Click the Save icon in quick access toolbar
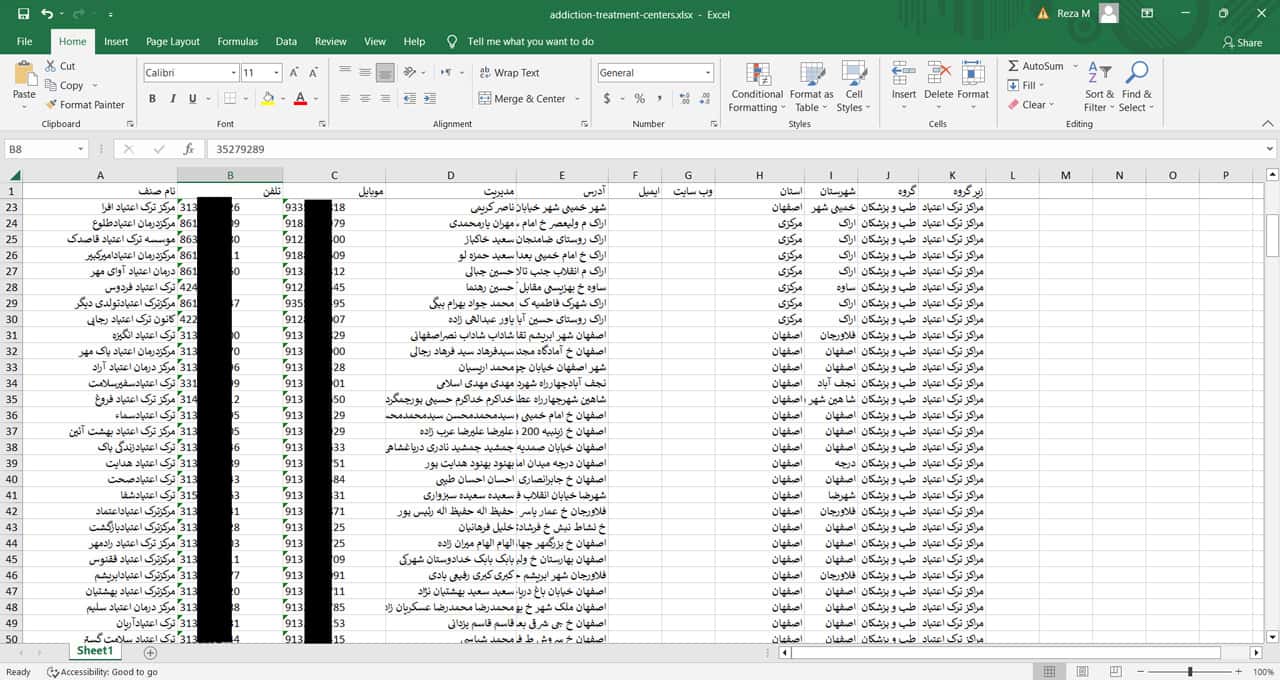 (x=23, y=14)
